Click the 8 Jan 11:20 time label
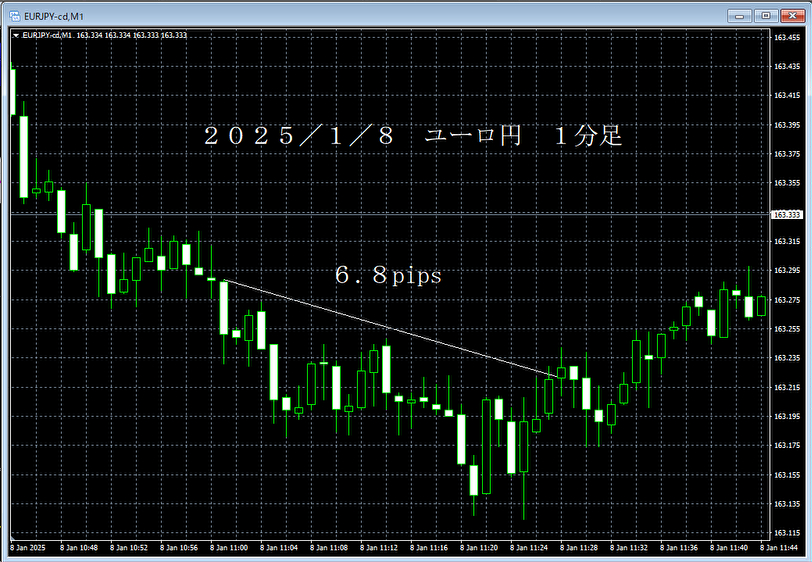This screenshot has height=562, width=812. (479, 547)
